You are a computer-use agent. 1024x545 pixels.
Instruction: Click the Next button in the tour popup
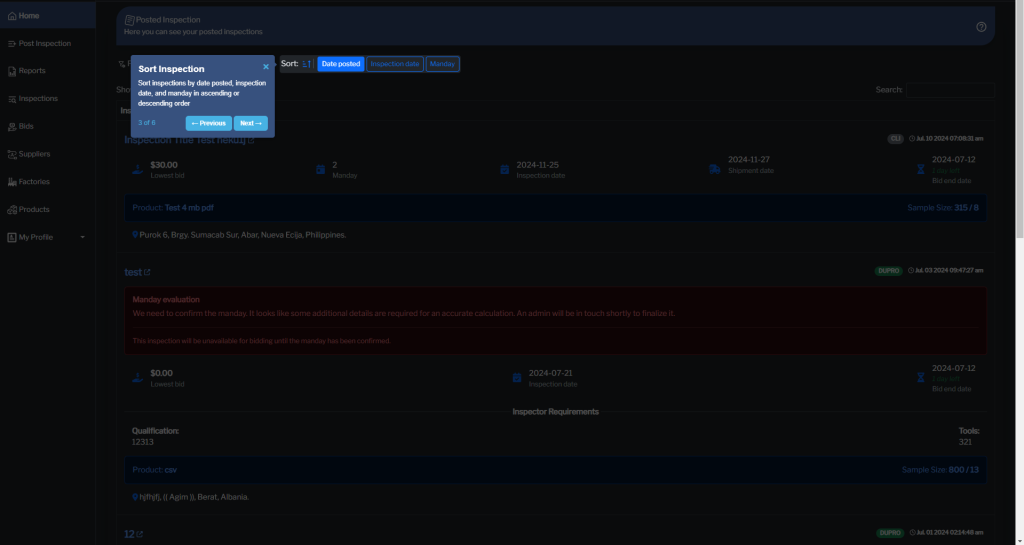tap(251, 123)
